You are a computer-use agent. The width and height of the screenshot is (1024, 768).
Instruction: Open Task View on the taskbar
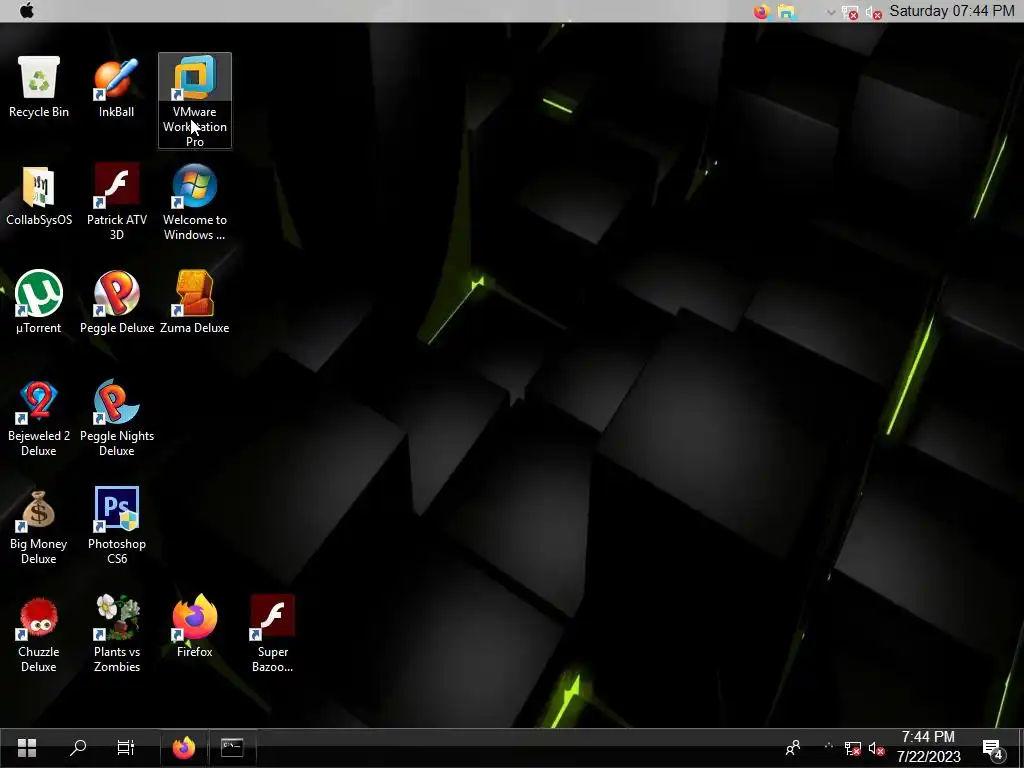(125, 747)
